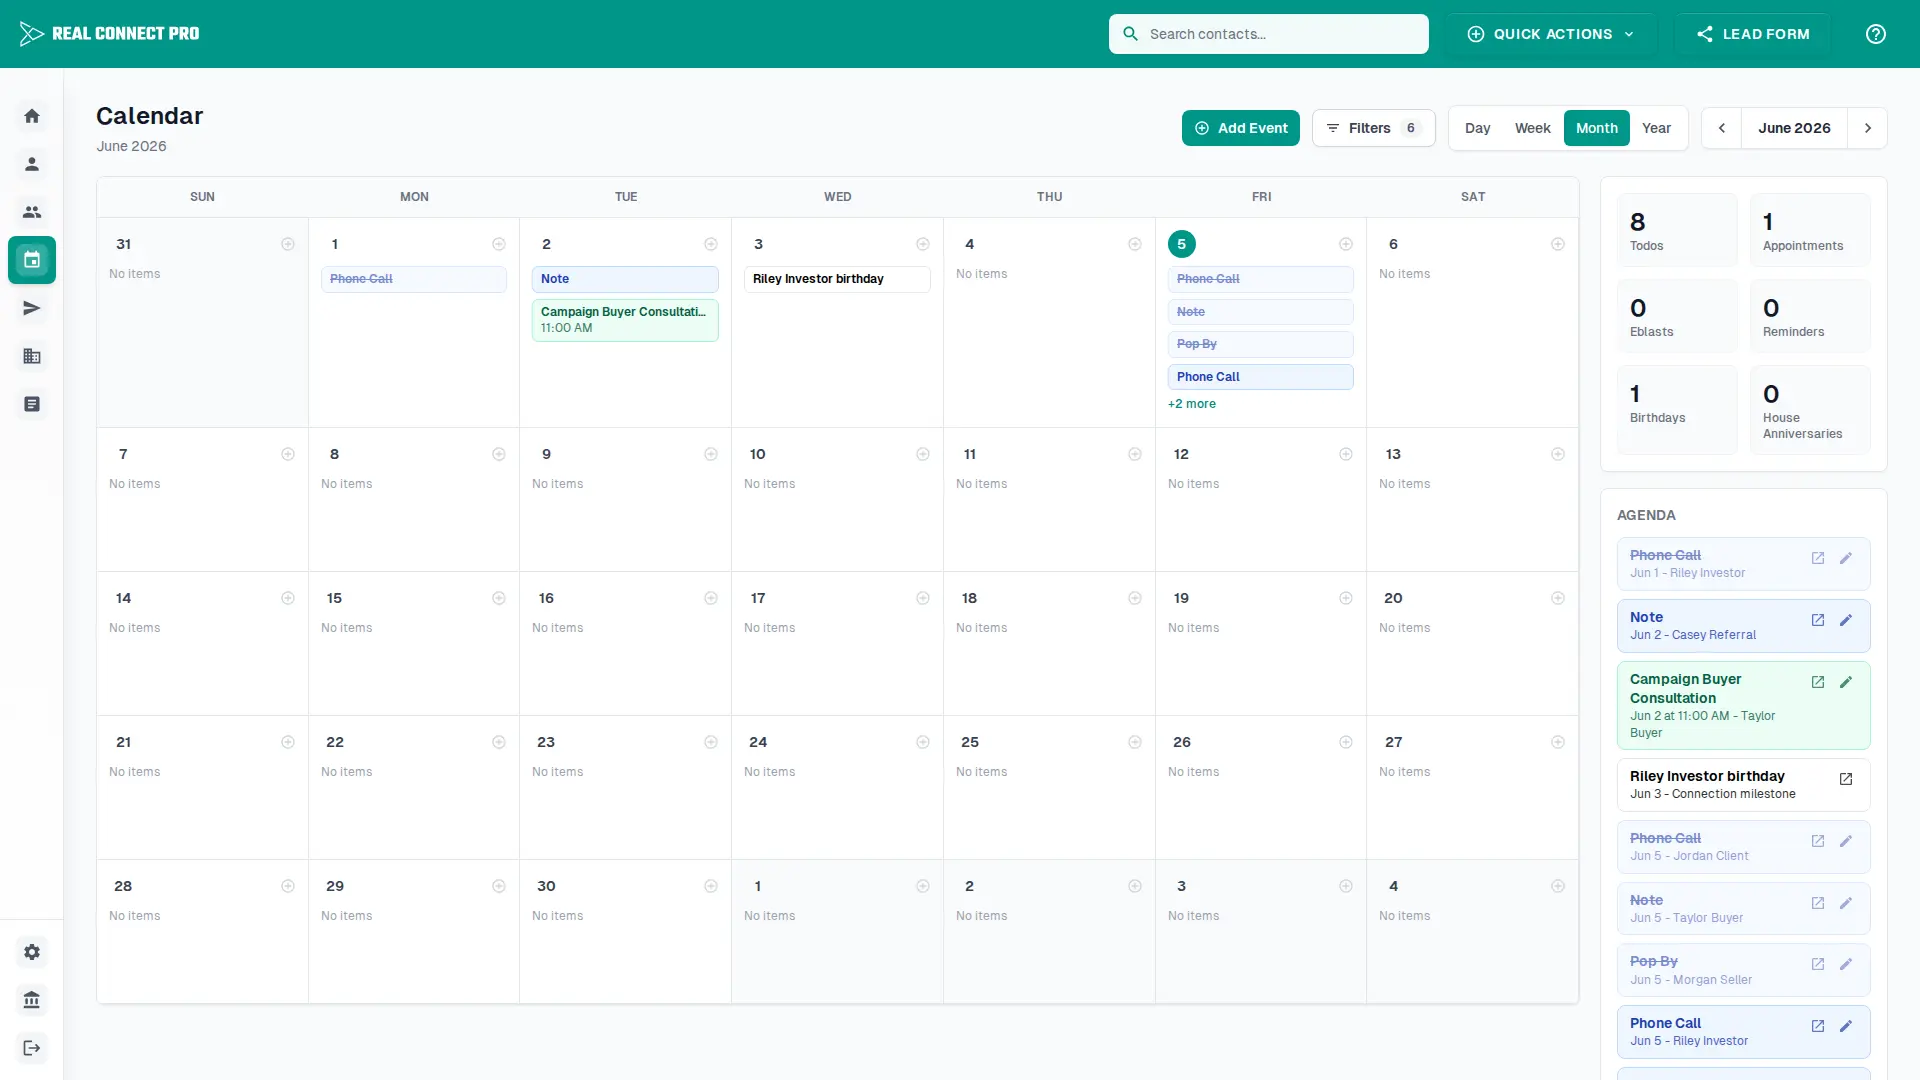Edit the Campaign Buyer Consultation agenda item
1920x1080 pixels.
[1846, 682]
